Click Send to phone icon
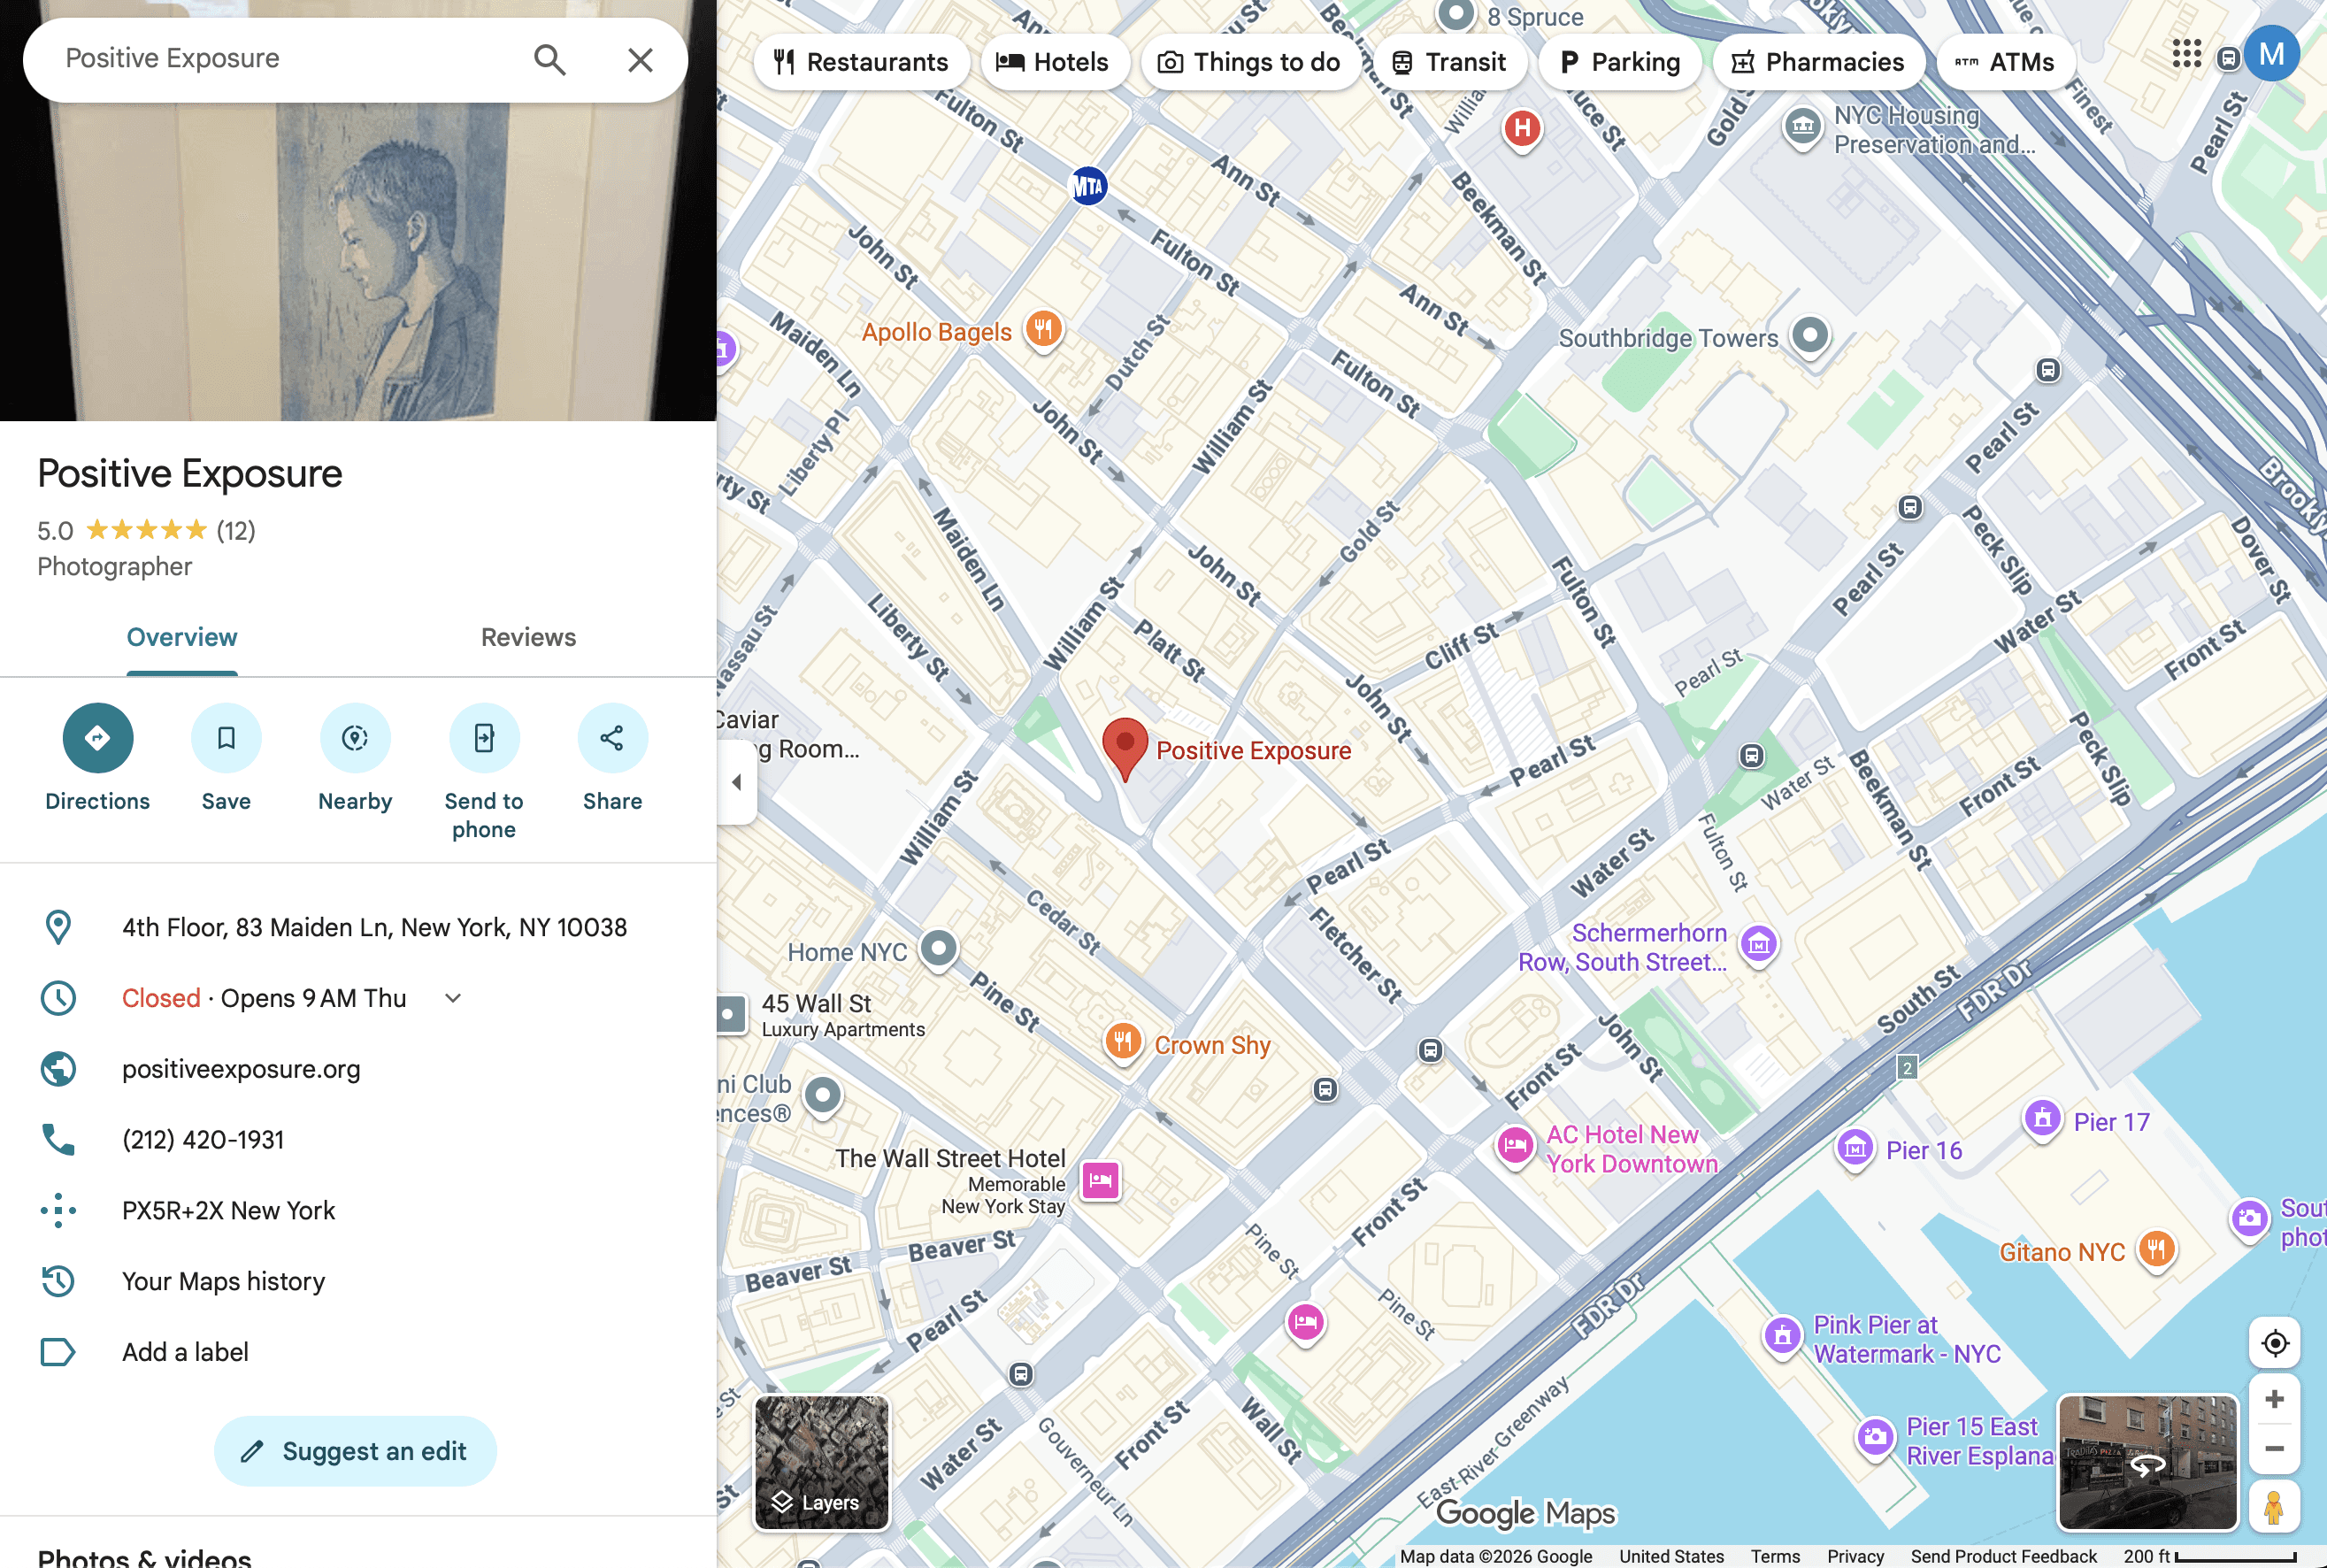Viewport: 2327px width, 1568px height. (484, 738)
